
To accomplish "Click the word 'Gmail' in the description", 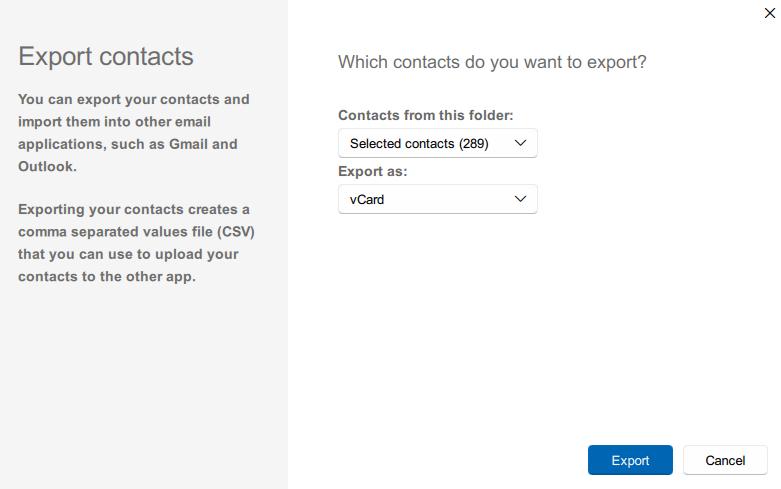I will (x=188, y=144).
